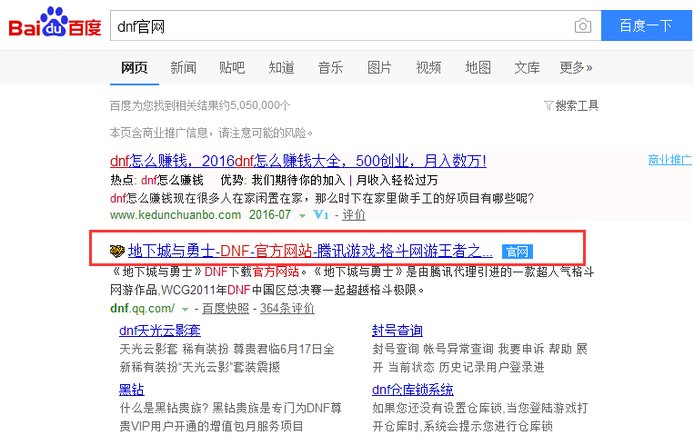Viewport: 694px width, 445px height.
Task: Click the DNF favicon beside result title
Action: point(116,250)
